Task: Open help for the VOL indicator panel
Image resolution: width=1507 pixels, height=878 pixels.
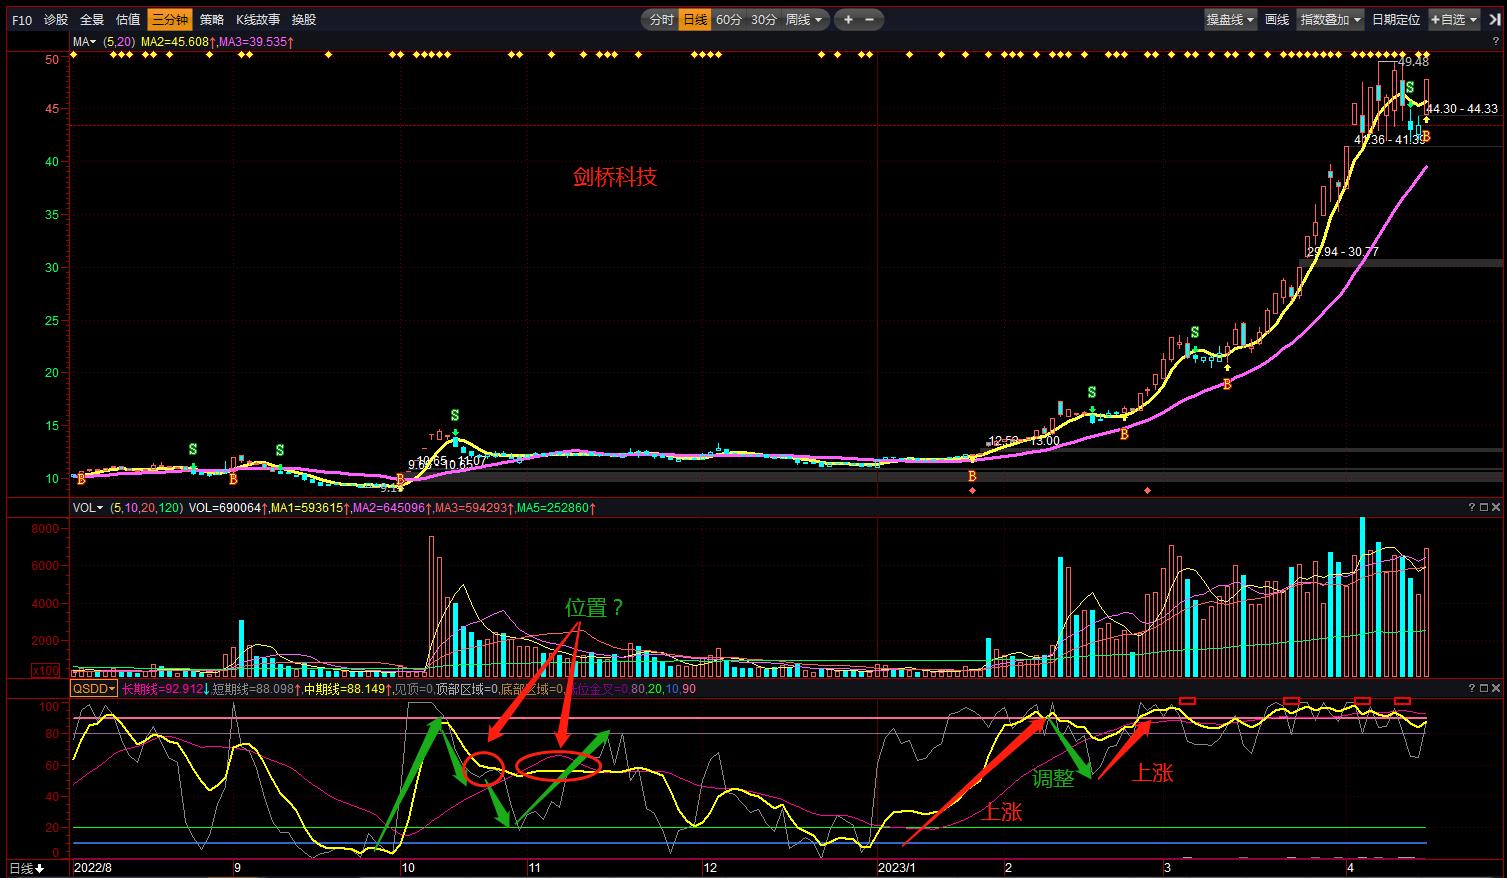Action: (1471, 508)
